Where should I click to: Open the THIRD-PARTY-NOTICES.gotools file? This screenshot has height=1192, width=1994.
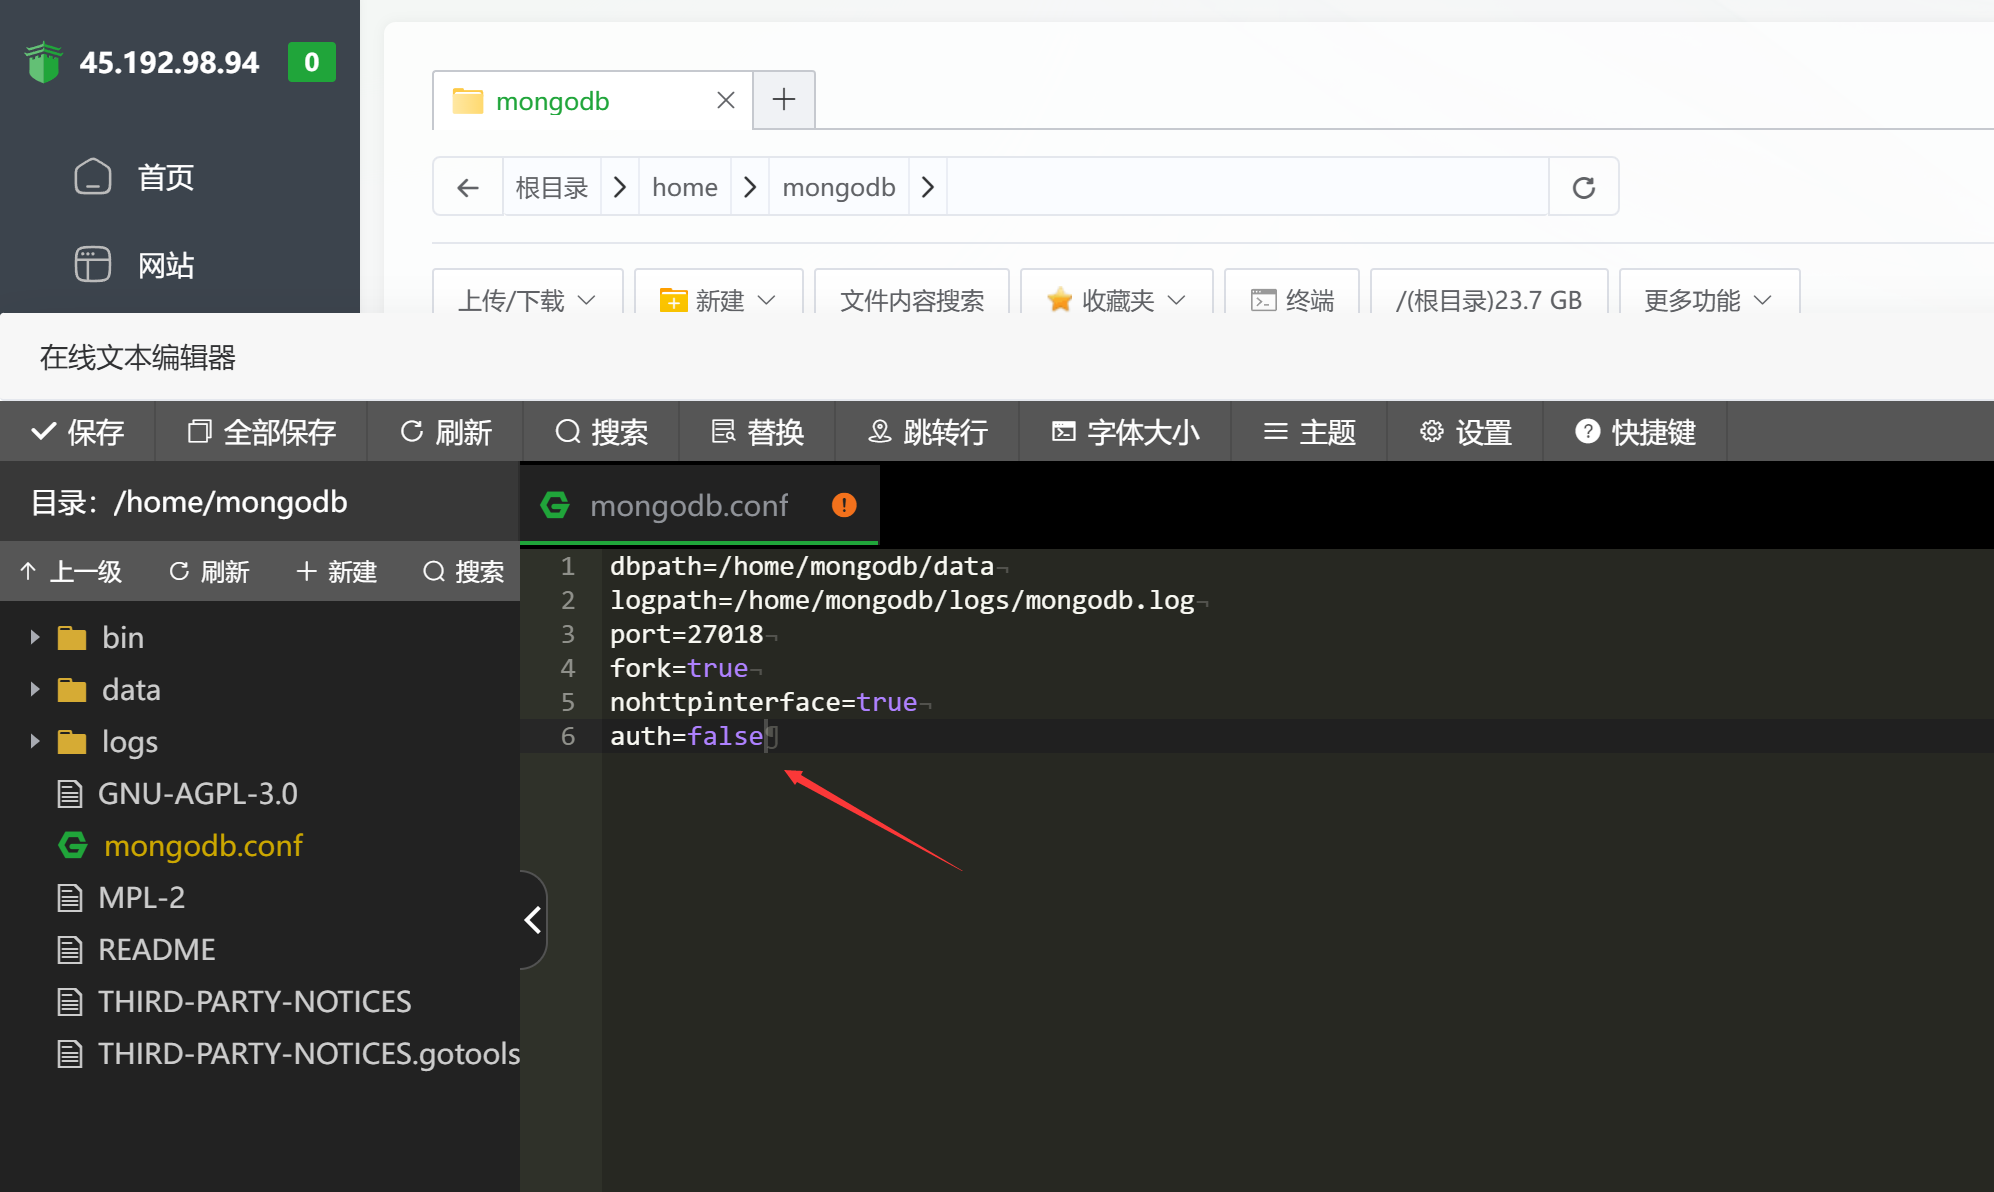pyautogui.click(x=288, y=1053)
